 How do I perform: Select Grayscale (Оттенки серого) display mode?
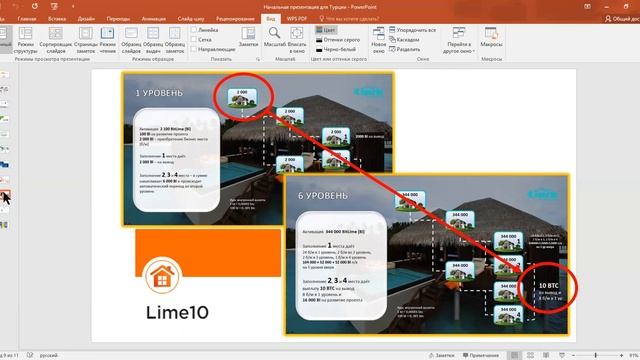tap(338, 40)
